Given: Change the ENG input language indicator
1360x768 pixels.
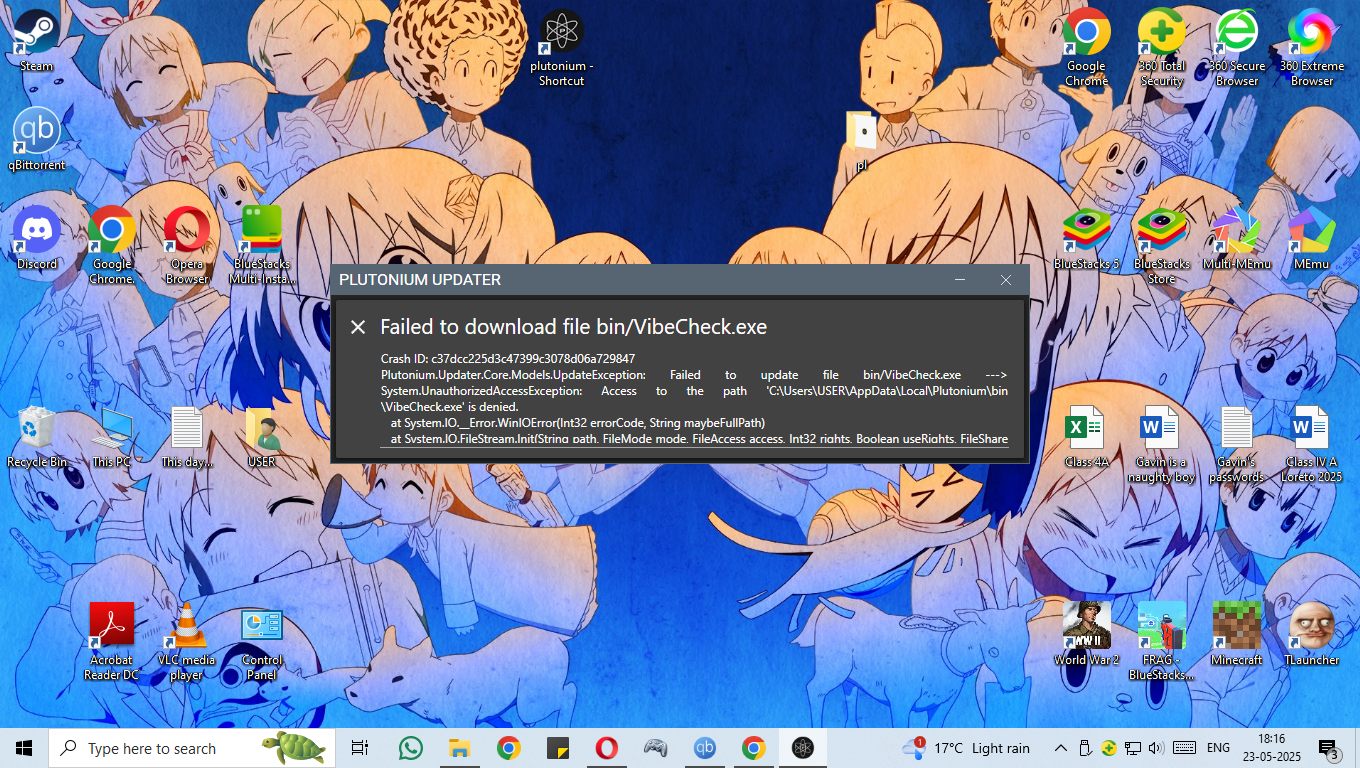Looking at the screenshot, I should coord(1218,748).
